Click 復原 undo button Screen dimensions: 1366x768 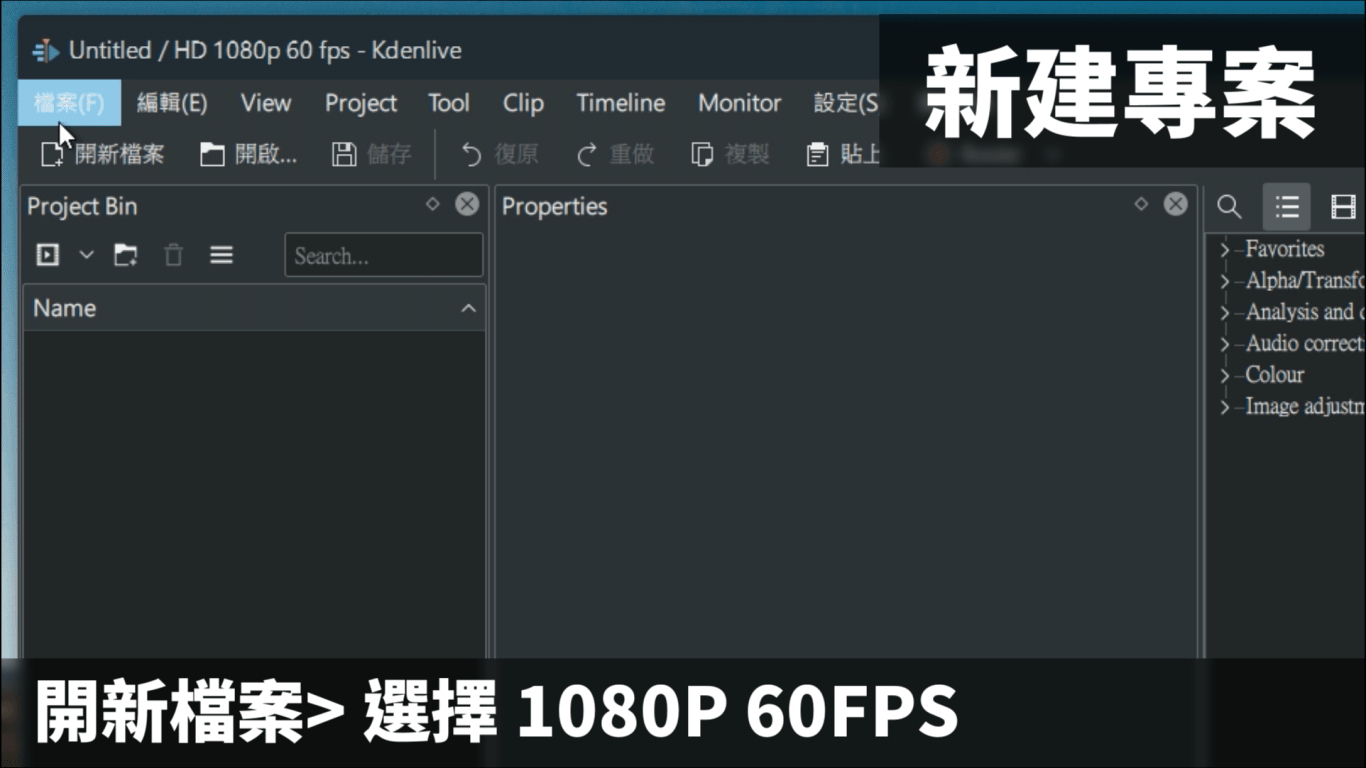(499, 154)
